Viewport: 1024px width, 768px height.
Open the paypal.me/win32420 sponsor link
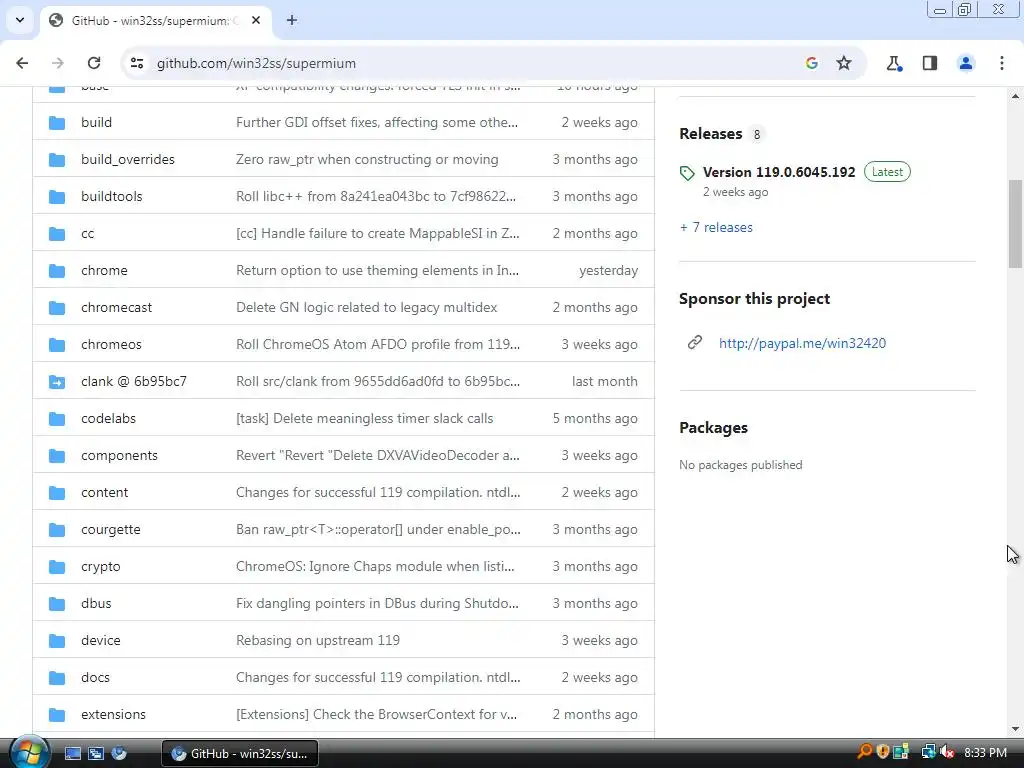pyautogui.click(x=802, y=344)
